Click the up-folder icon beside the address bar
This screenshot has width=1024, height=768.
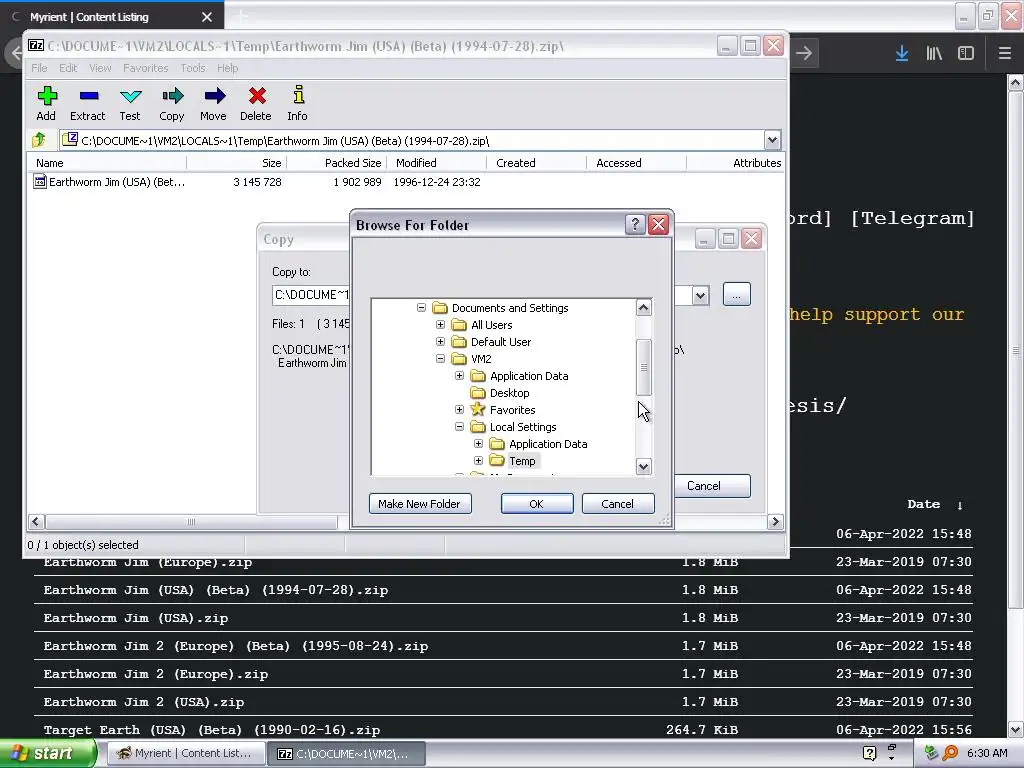[x=39, y=140]
